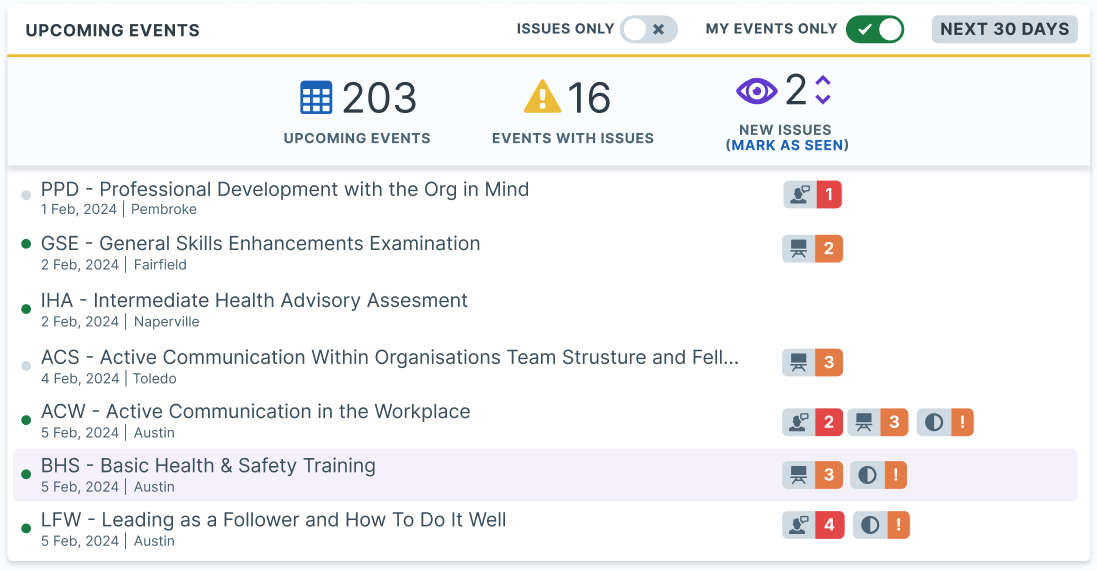
Task: Click the purple eye new issues icon
Action: tap(756, 91)
